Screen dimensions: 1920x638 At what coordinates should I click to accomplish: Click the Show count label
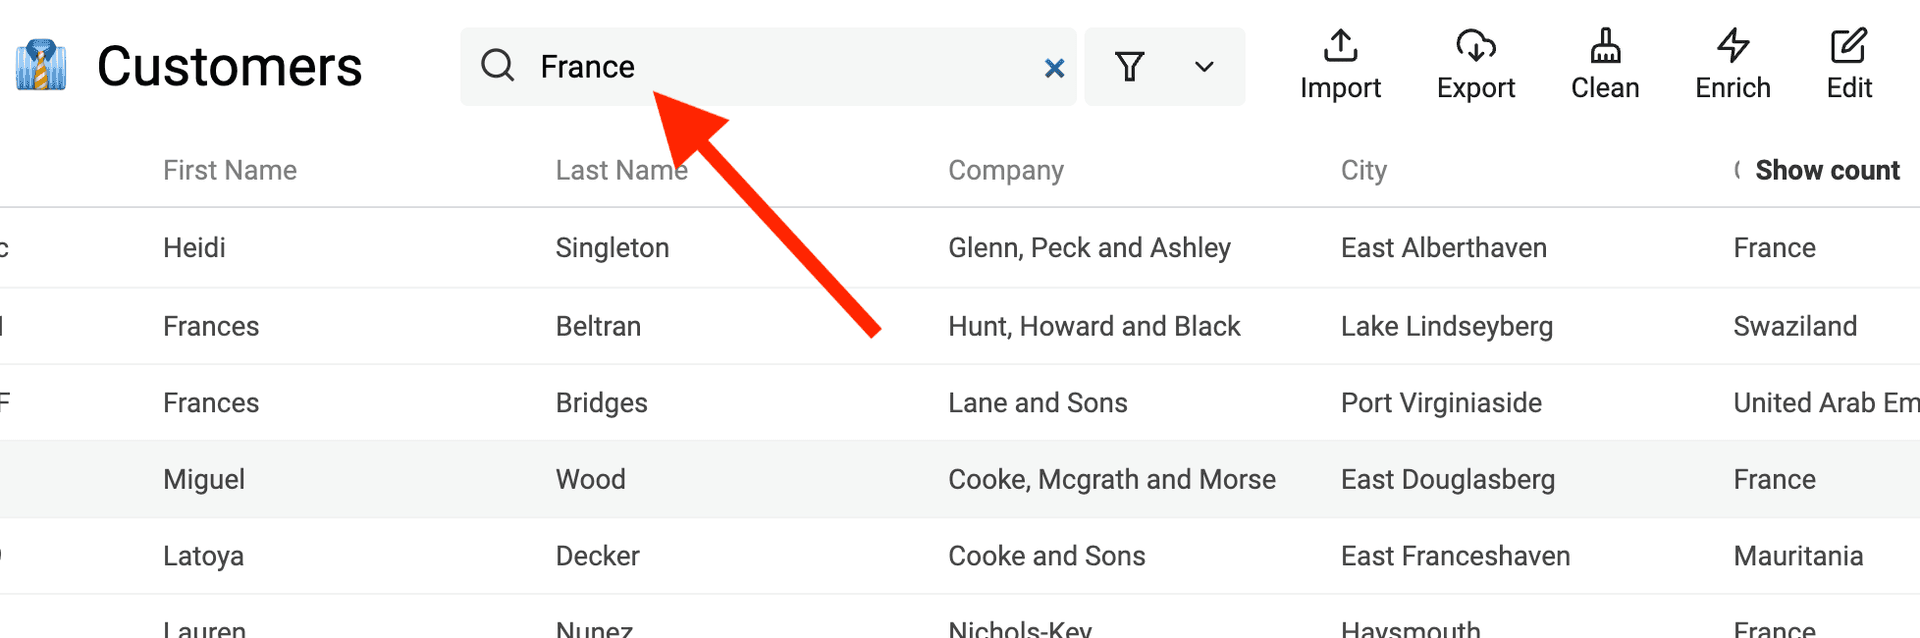pyautogui.click(x=1827, y=171)
